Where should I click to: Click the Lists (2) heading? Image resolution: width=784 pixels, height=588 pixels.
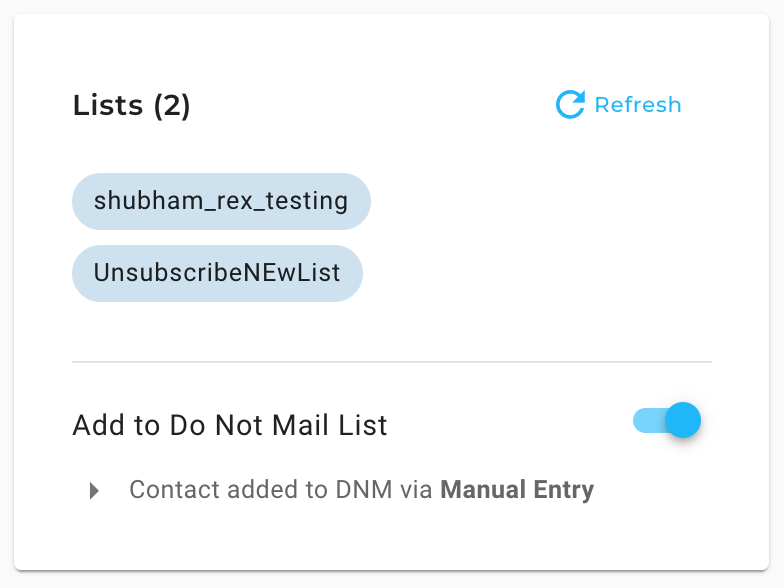pos(132,106)
